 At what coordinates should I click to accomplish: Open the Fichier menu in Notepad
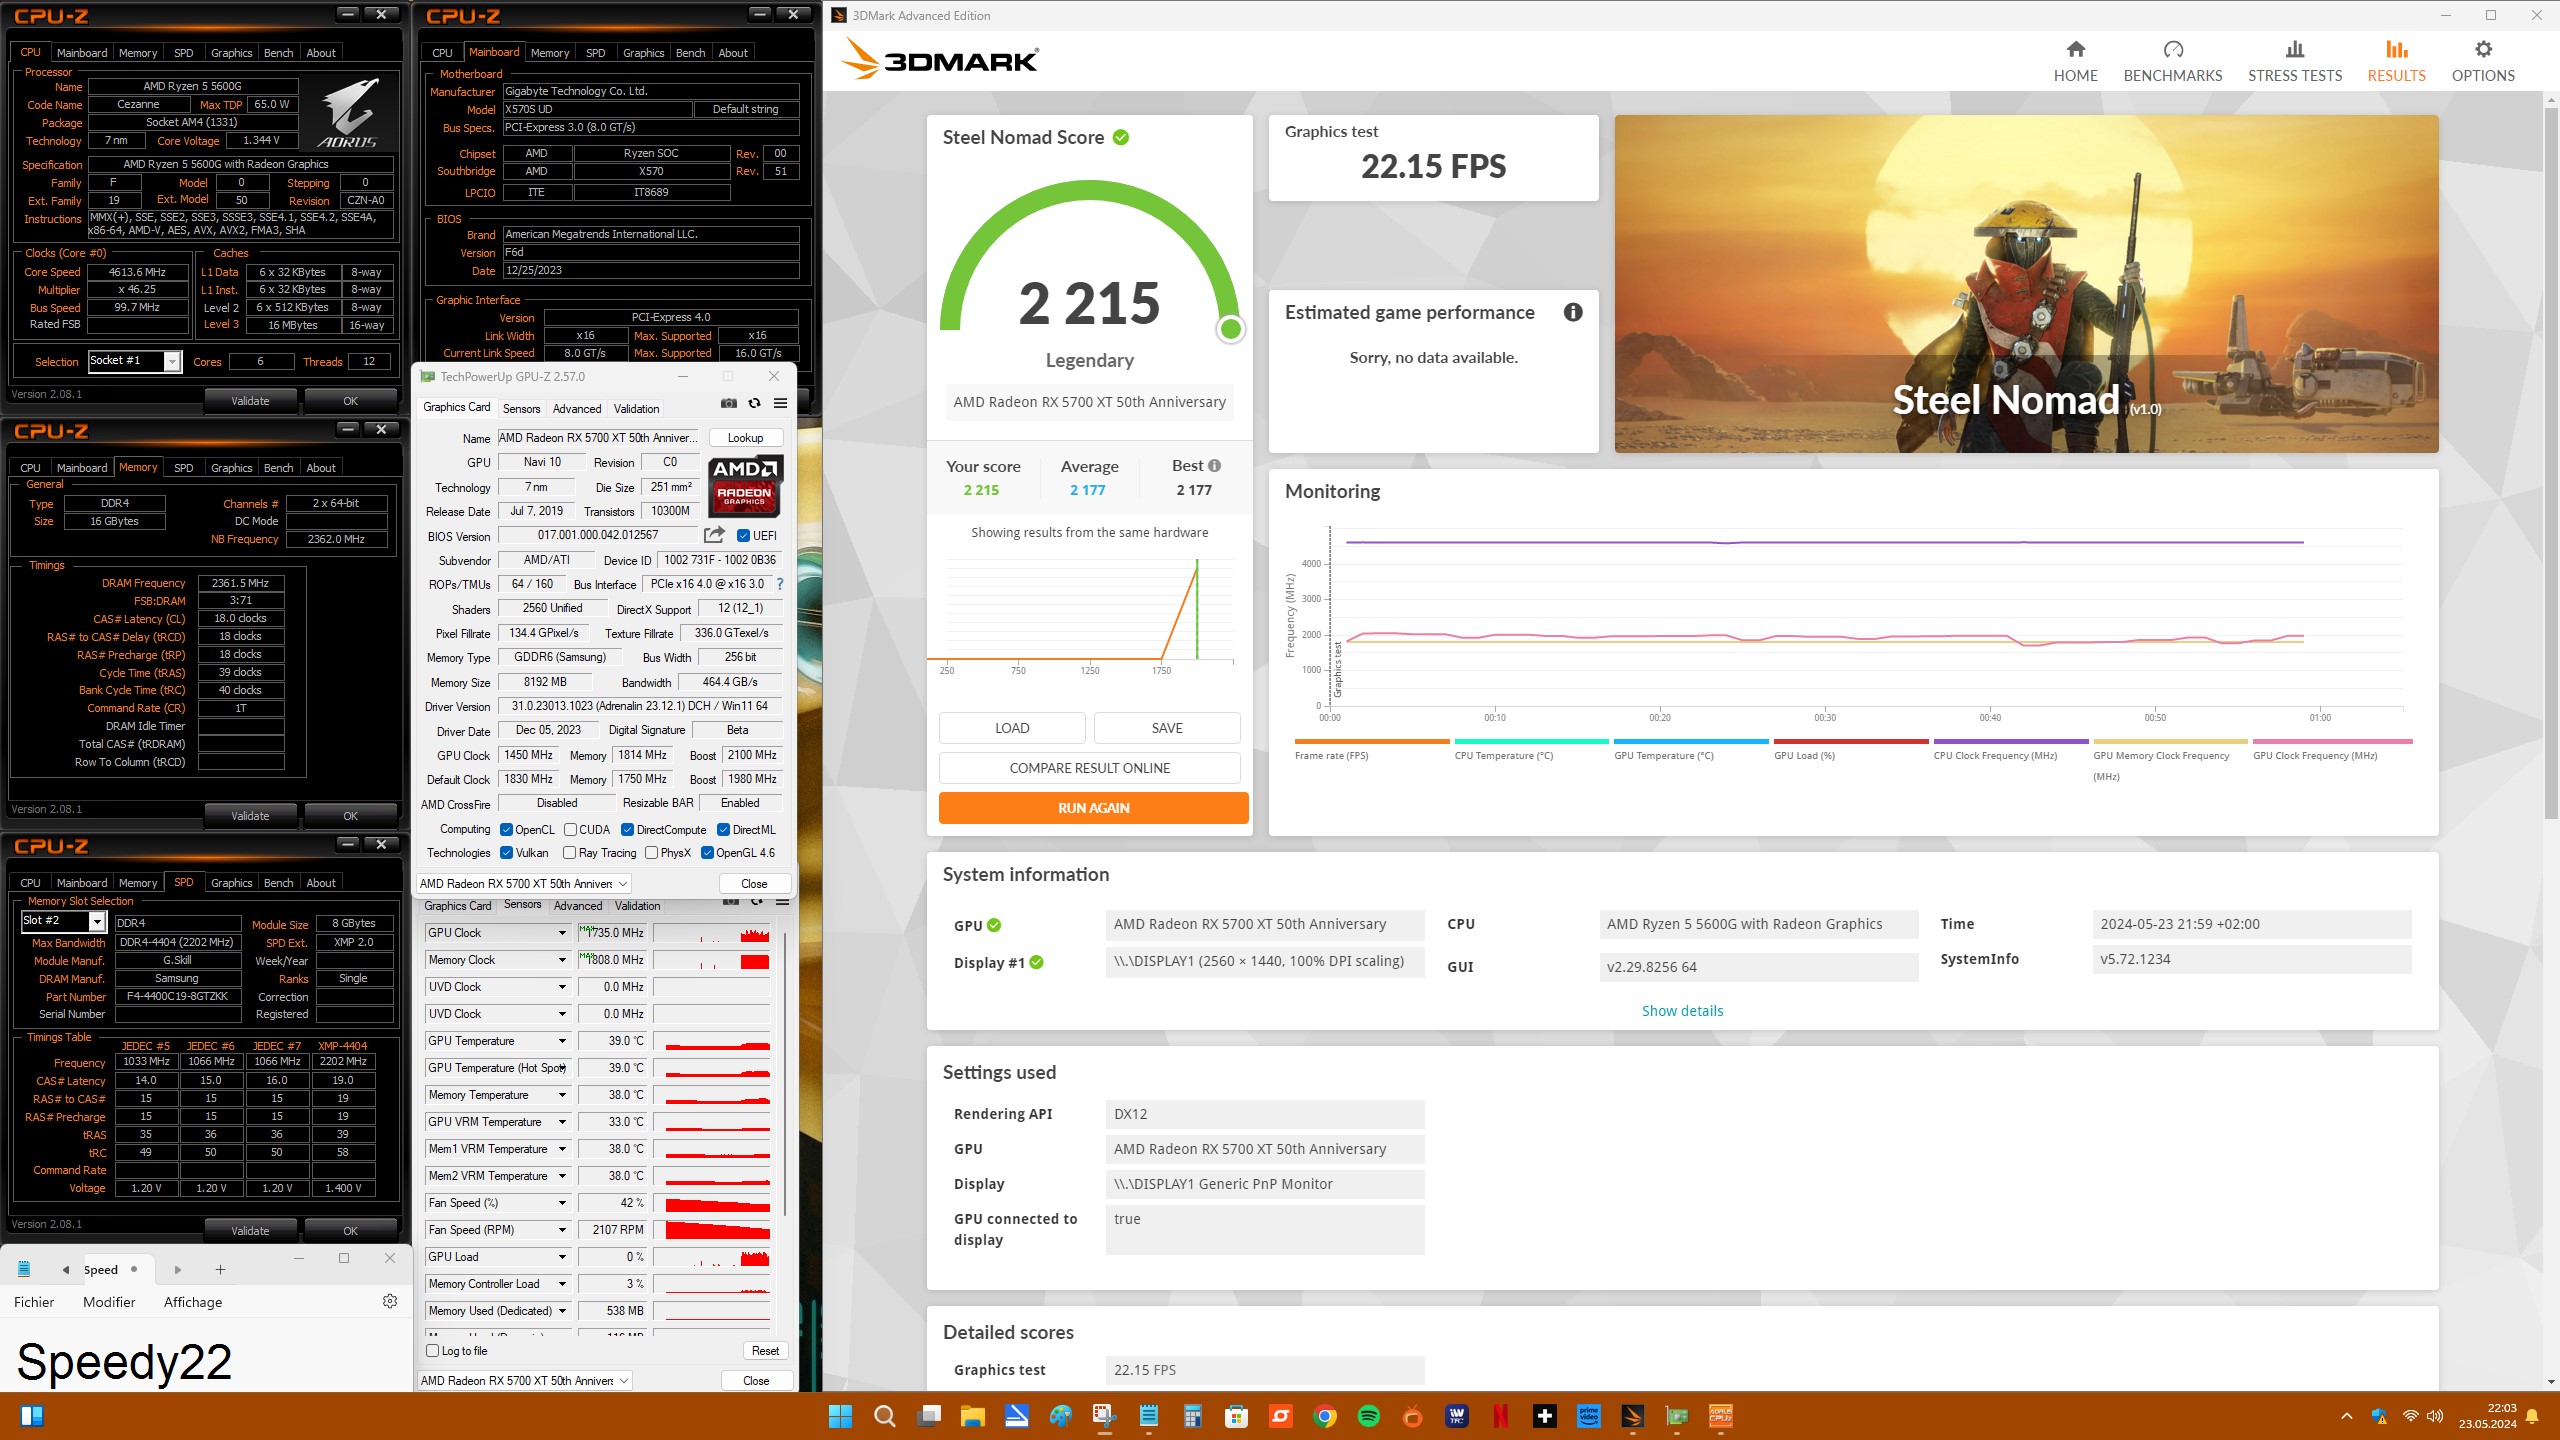34,1302
